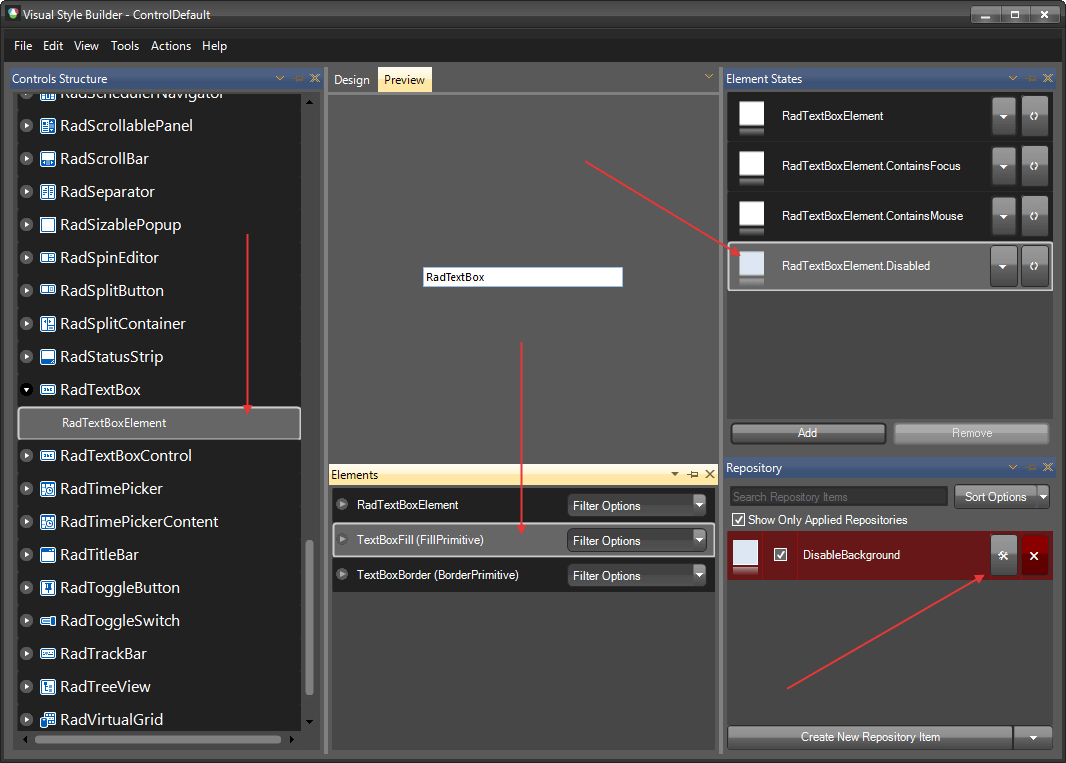Switch to the Design tab
Image resolution: width=1066 pixels, height=763 pixels.
(352, 79)
